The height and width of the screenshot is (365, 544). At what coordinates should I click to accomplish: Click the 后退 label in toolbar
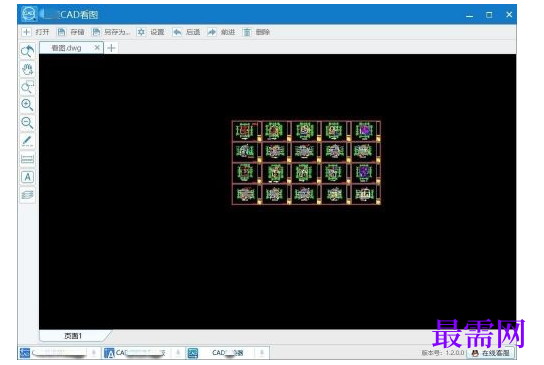(193, 32)
